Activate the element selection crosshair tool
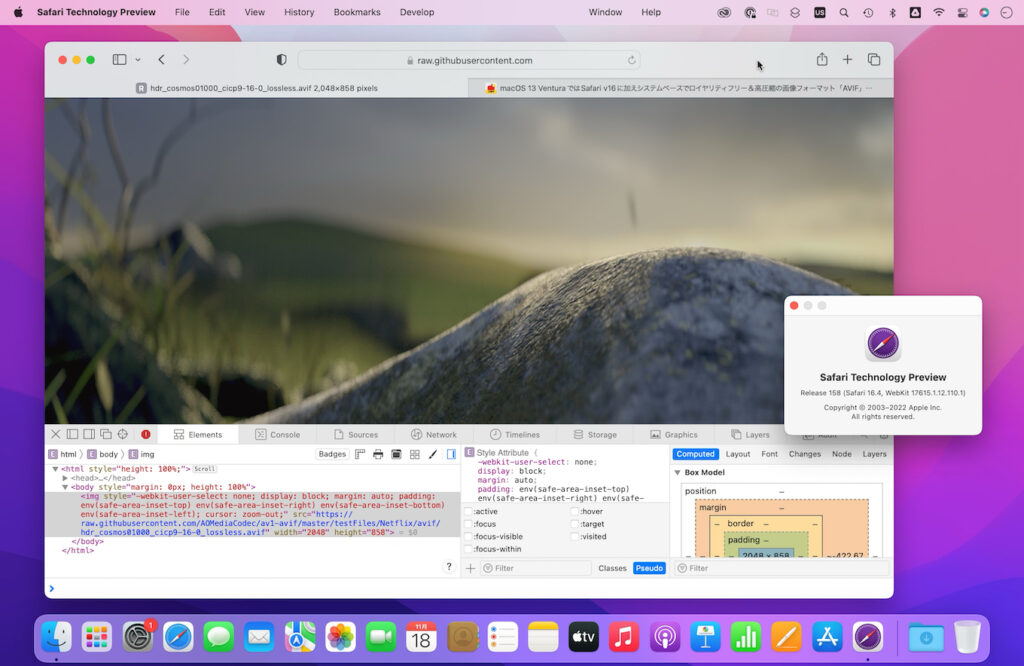The width and height of the screenshot is (1024, 666). point(123,433)
